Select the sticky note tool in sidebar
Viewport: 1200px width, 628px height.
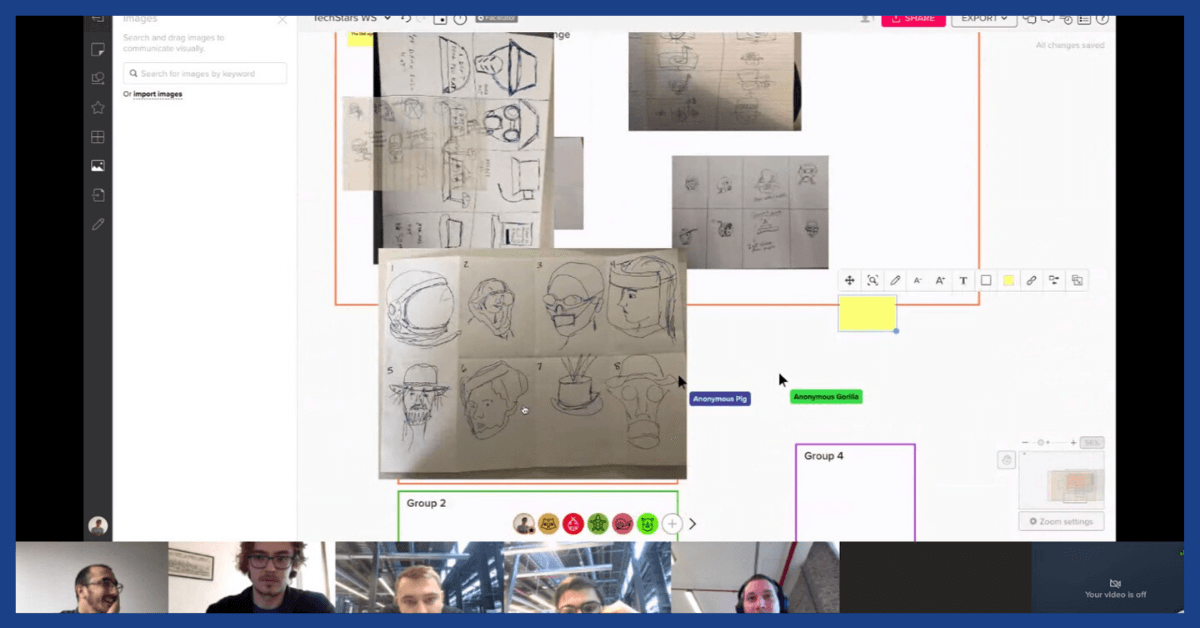pos(98,49)
